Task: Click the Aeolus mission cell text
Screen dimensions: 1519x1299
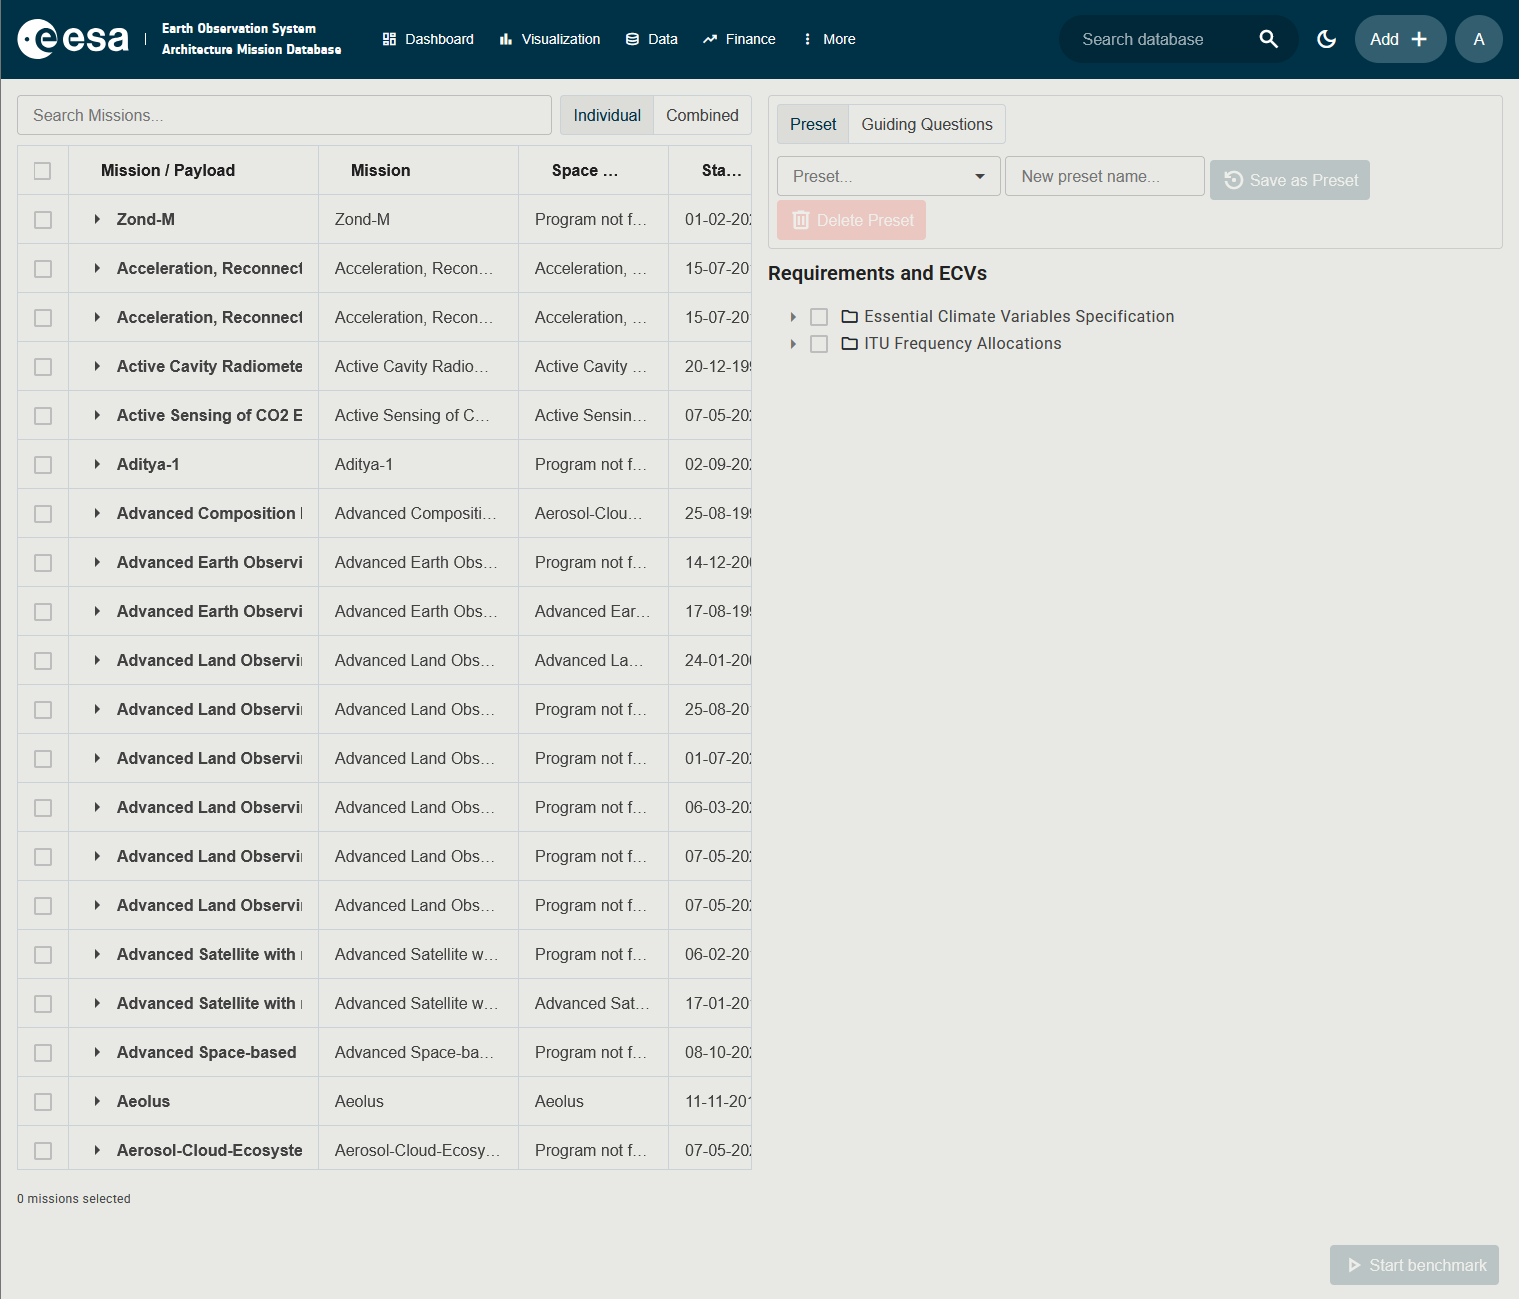Action: point(359,1101)
